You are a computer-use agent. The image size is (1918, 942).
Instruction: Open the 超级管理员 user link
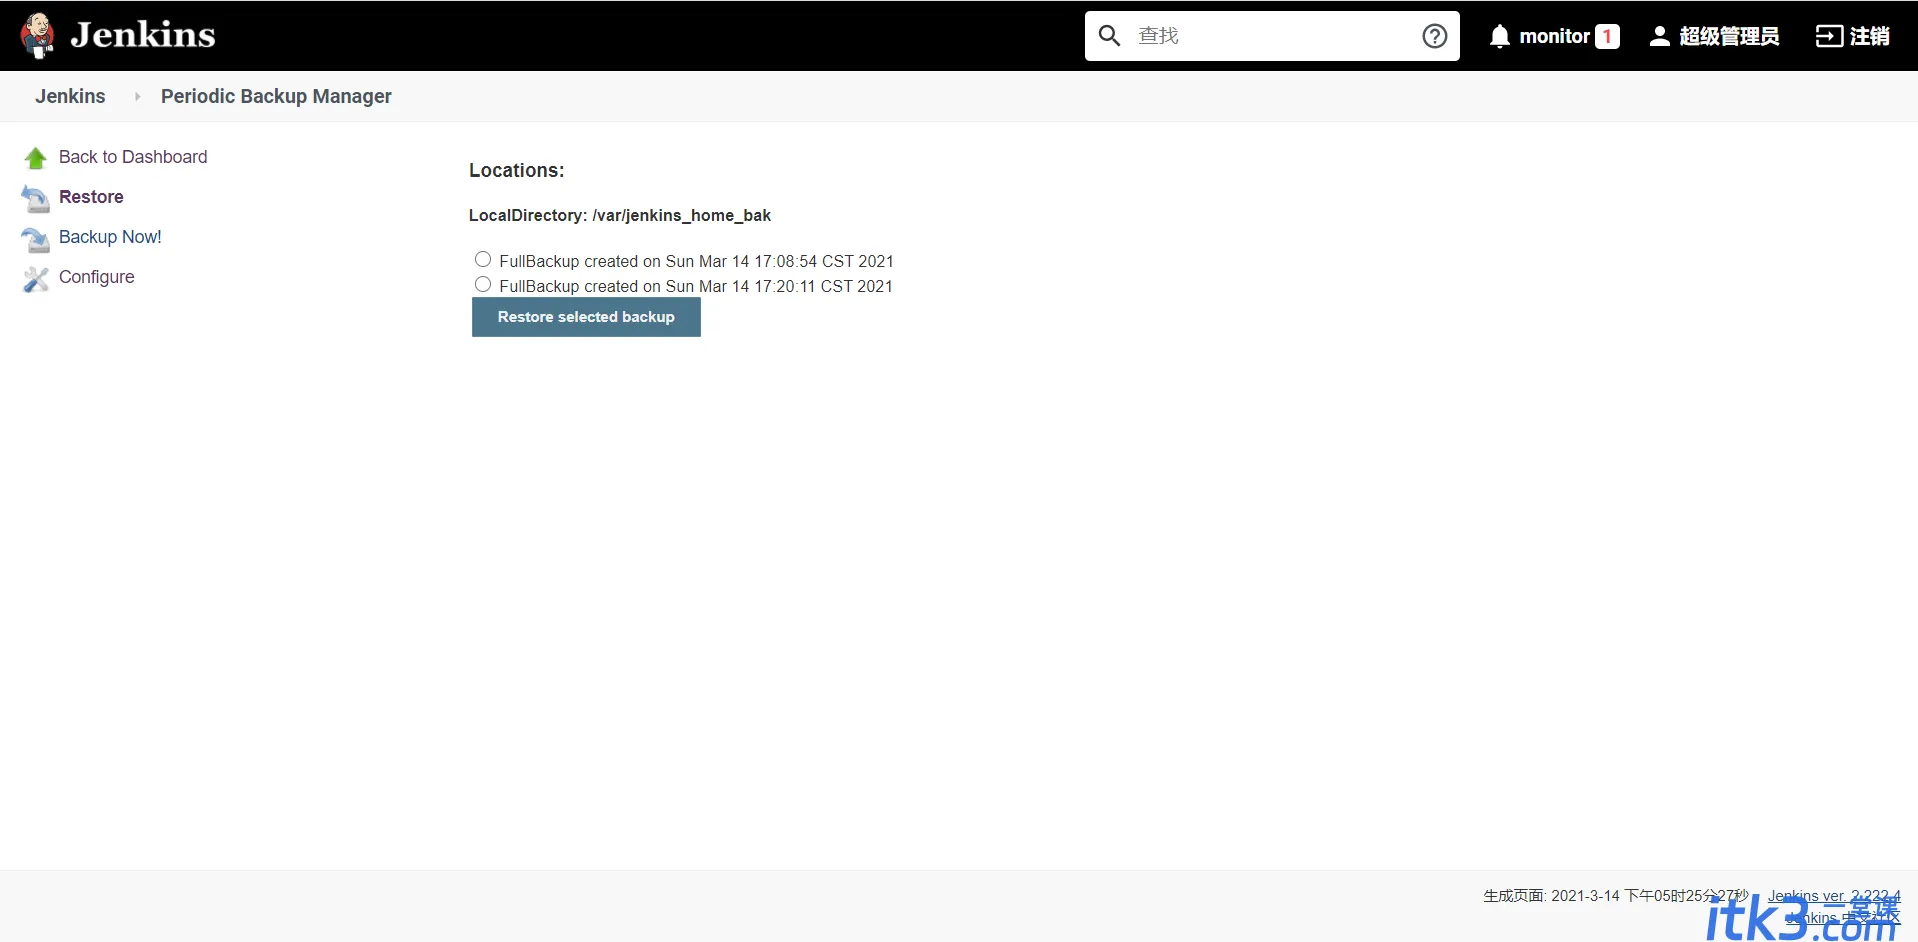1729,36
